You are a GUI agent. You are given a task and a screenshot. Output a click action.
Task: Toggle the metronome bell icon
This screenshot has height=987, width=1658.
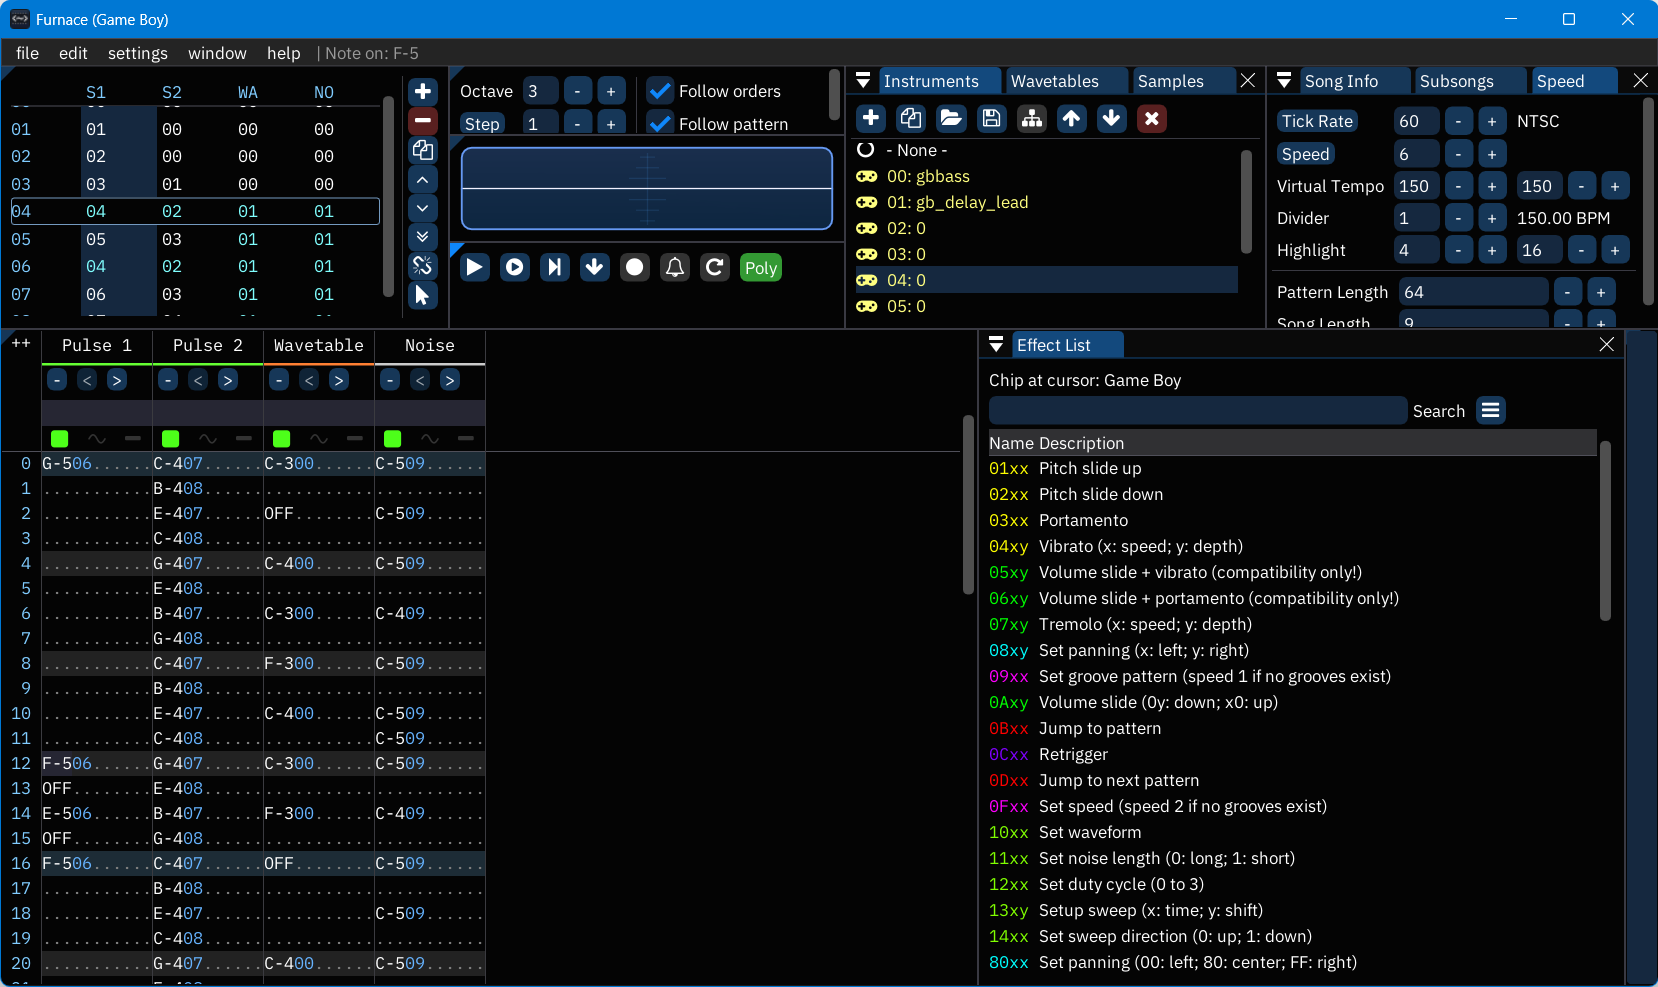[x=675, y=267]
